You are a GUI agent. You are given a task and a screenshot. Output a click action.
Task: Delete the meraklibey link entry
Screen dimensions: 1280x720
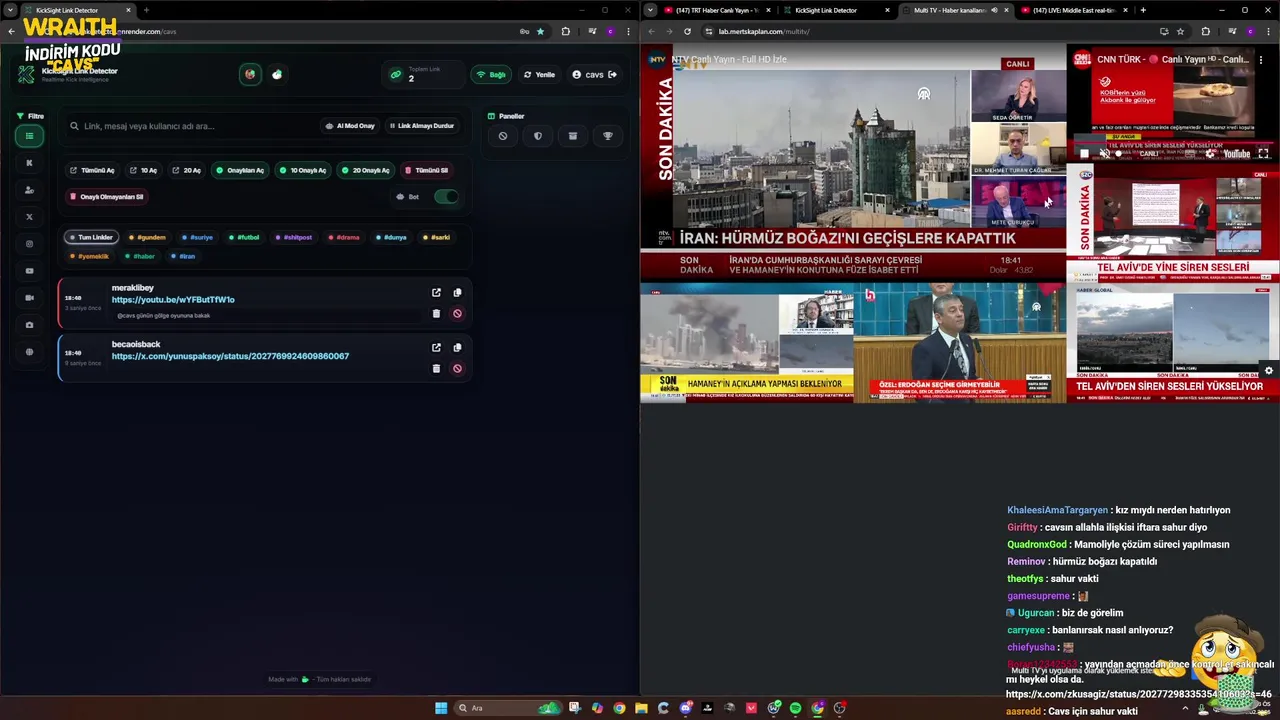(x=436, y=313)
